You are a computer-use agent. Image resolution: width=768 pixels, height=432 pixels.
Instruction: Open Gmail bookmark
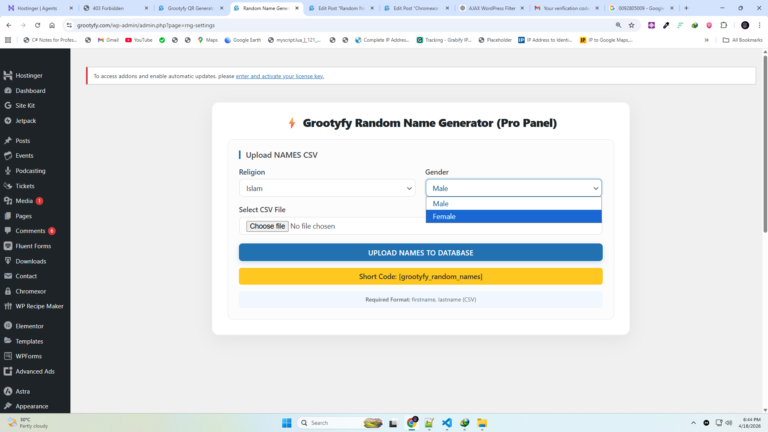108,40
